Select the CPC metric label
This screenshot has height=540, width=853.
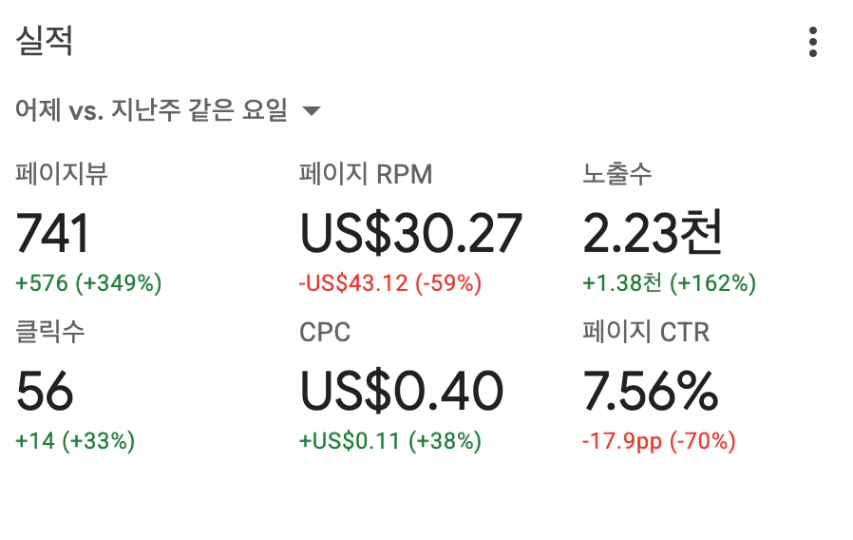[325, 332]
